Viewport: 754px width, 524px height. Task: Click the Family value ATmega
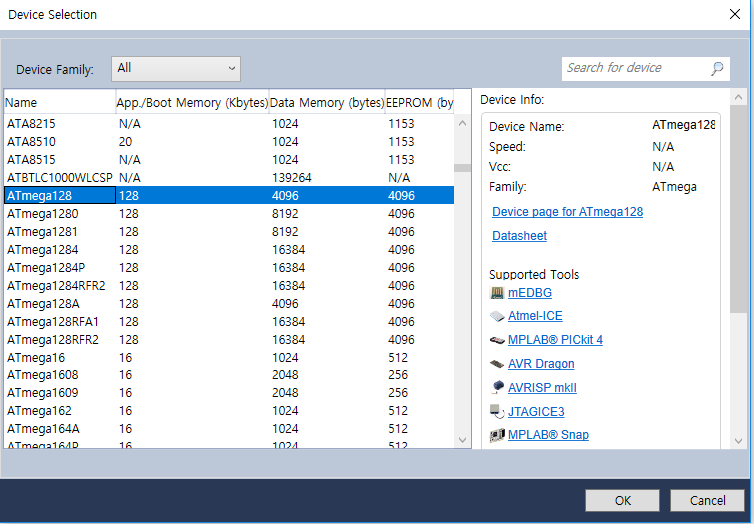click(674, 187)
